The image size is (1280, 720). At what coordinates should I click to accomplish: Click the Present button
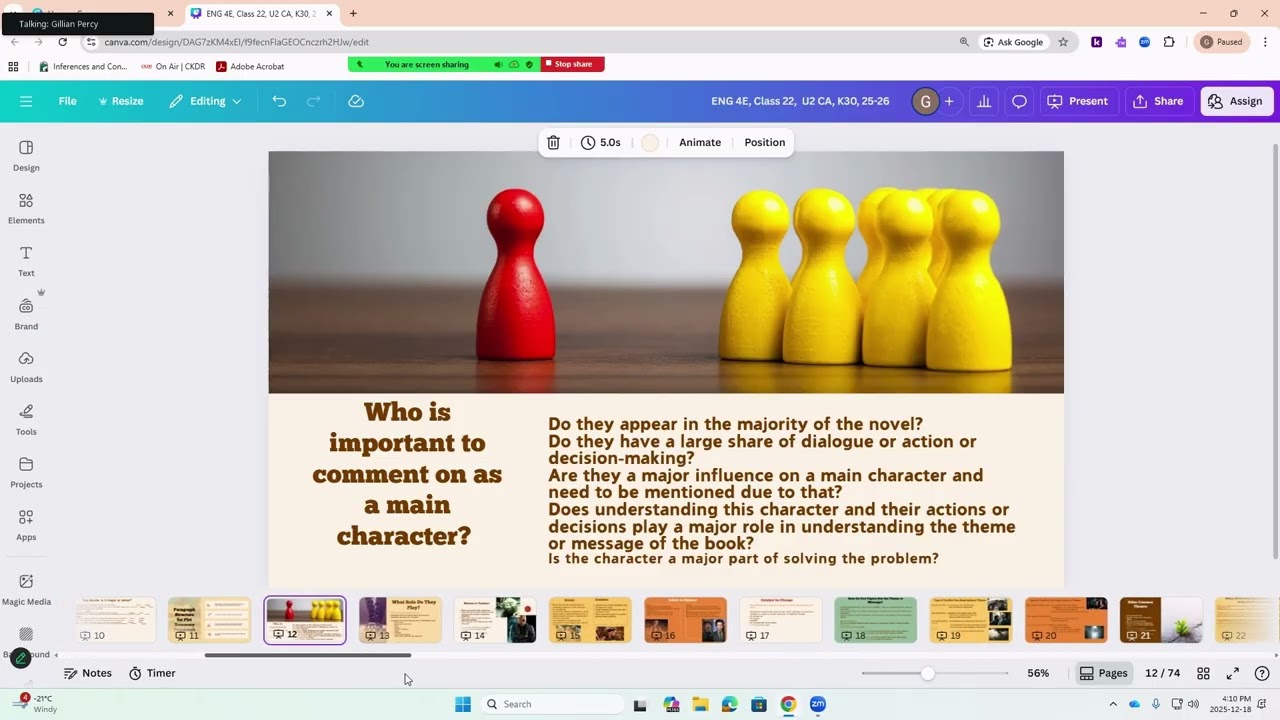tap(1078, 101)
